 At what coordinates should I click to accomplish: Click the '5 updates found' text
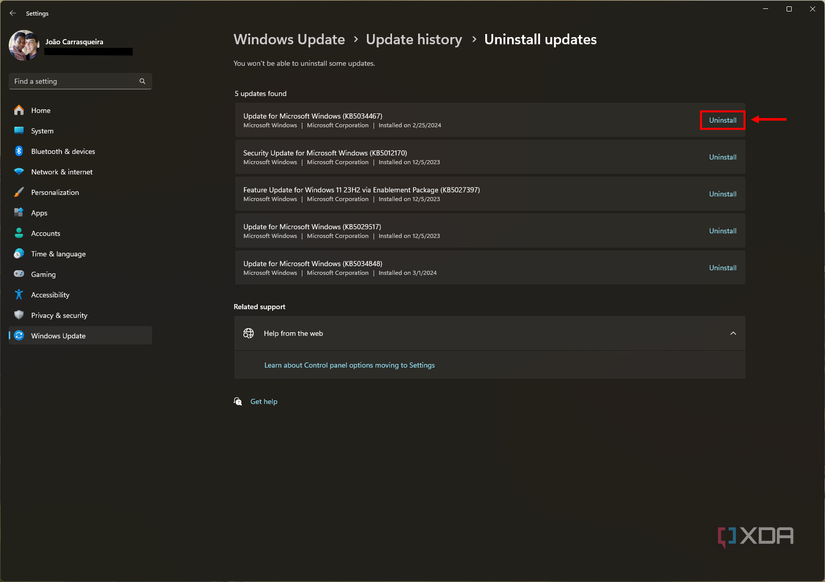[x=260, y=93]
